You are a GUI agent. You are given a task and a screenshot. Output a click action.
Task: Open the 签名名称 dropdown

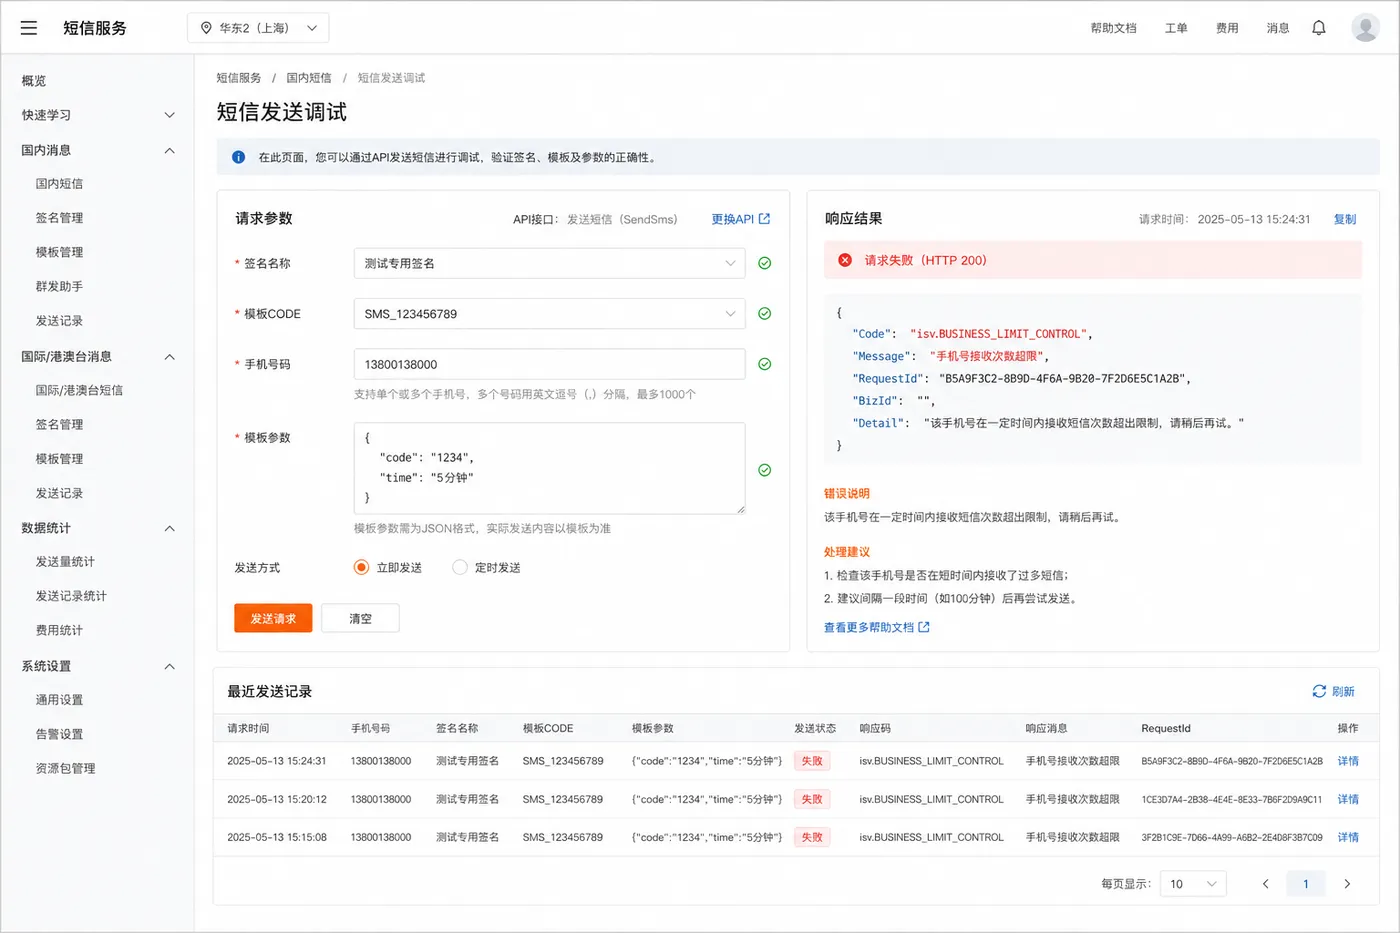pyautogui.click(x=549, y=263)
